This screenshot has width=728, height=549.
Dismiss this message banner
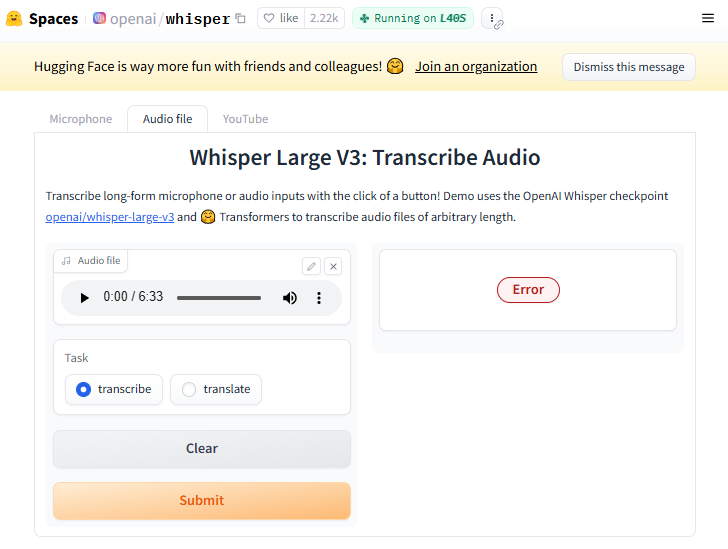629,67
